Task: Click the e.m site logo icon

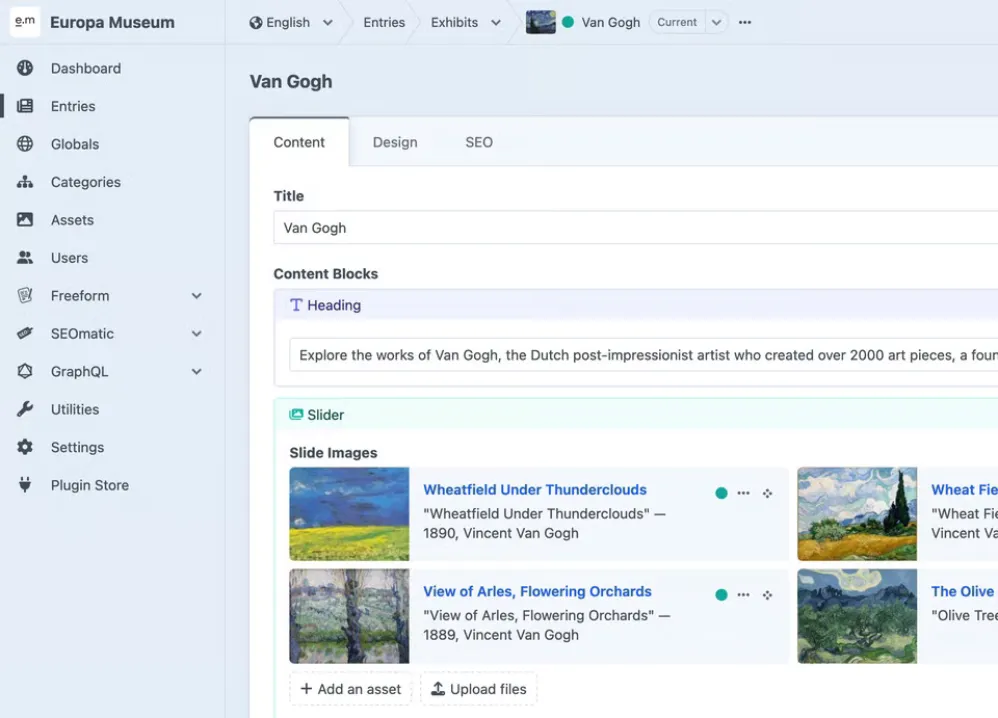Action: [x=25, y=22]
